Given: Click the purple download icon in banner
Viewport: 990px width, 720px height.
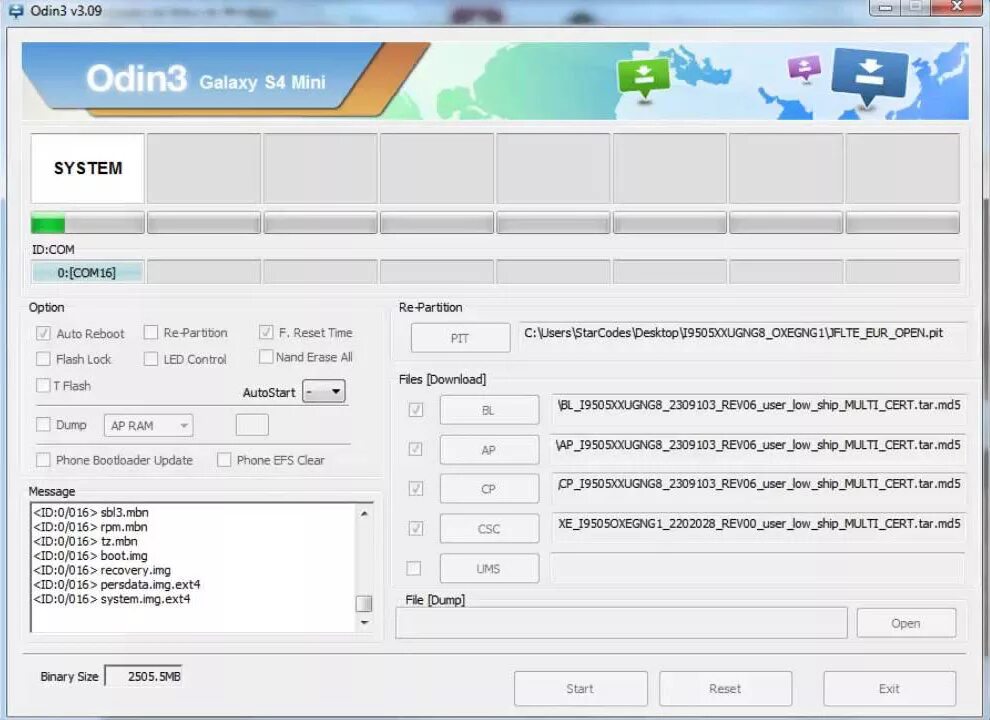Looking at the screenshot, I should (x=804, y=67).
